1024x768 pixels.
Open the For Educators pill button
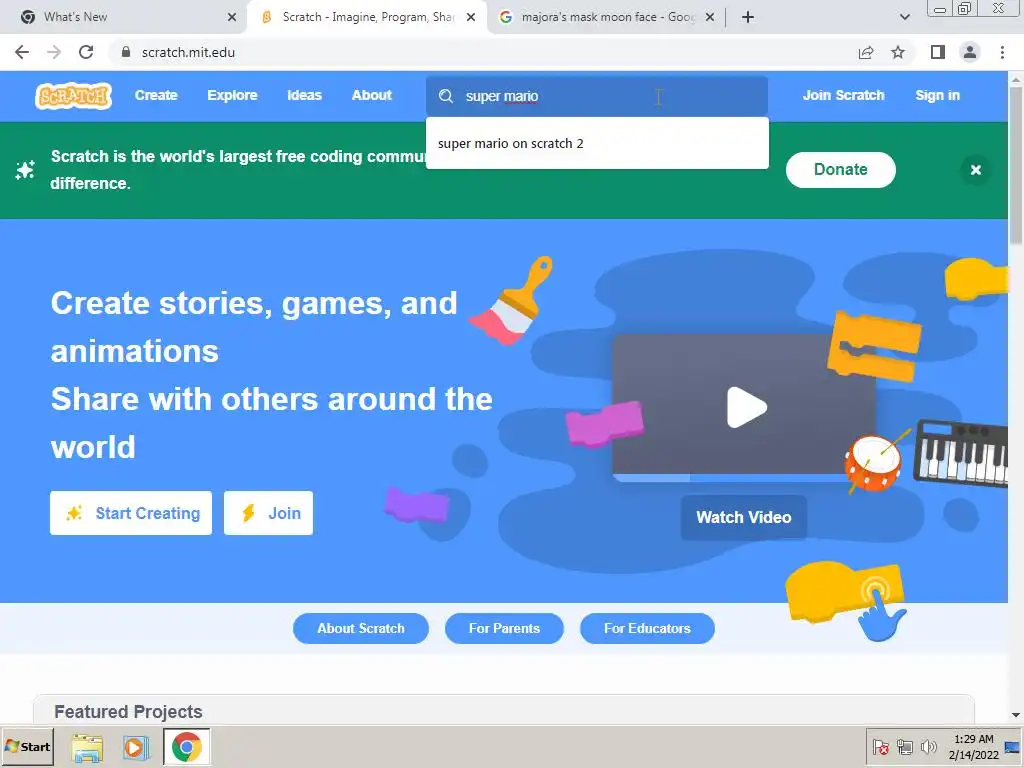click(647, 628)
